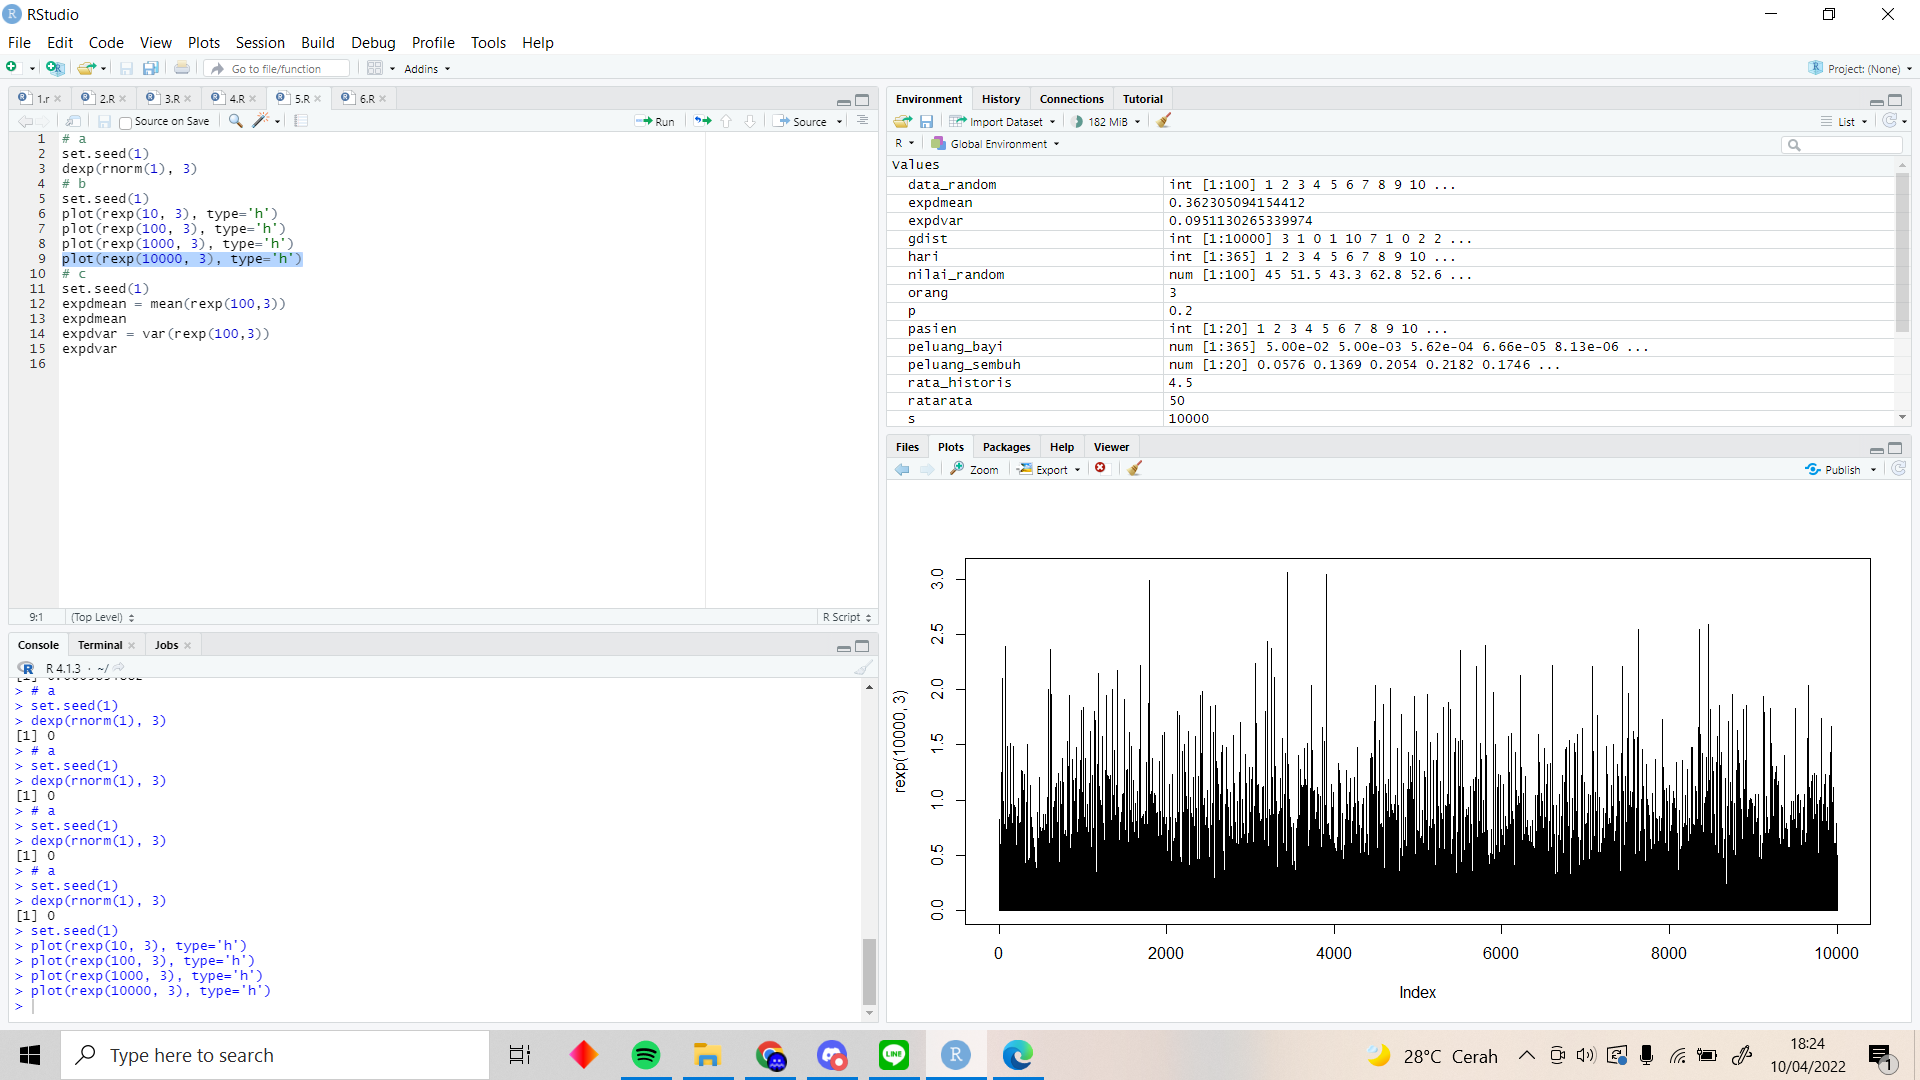Screen dimensions: 1920x1080
Task: Go to next section down arrow
Action: point(750,121)
